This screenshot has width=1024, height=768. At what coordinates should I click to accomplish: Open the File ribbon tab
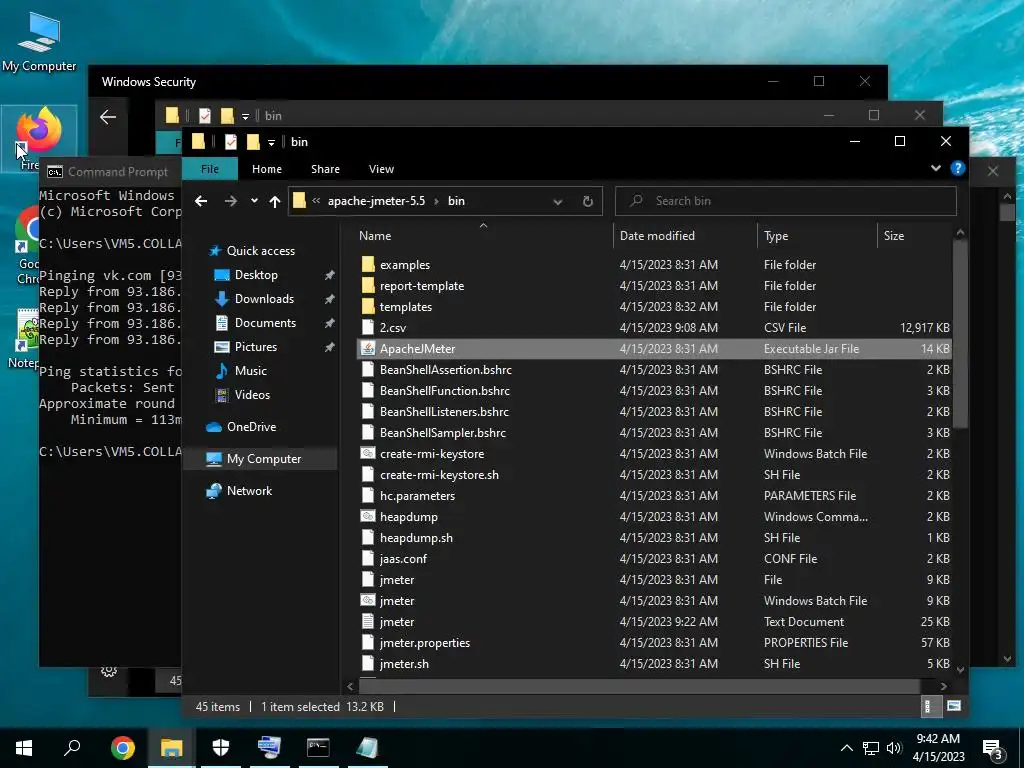pyautogui.click(x=210, y=169)
